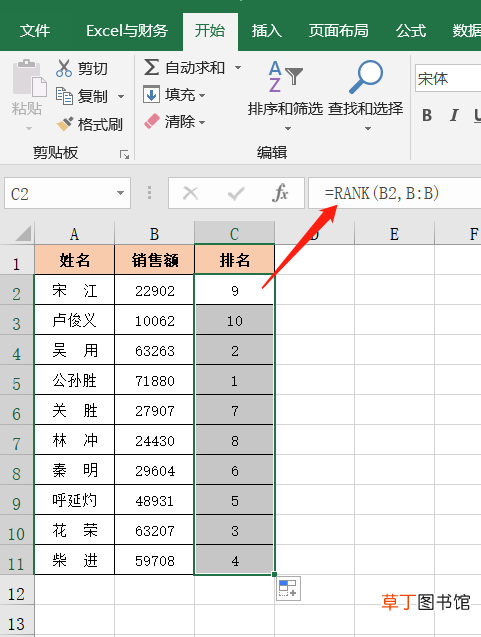Open the 文件 tab

[35, 30]
